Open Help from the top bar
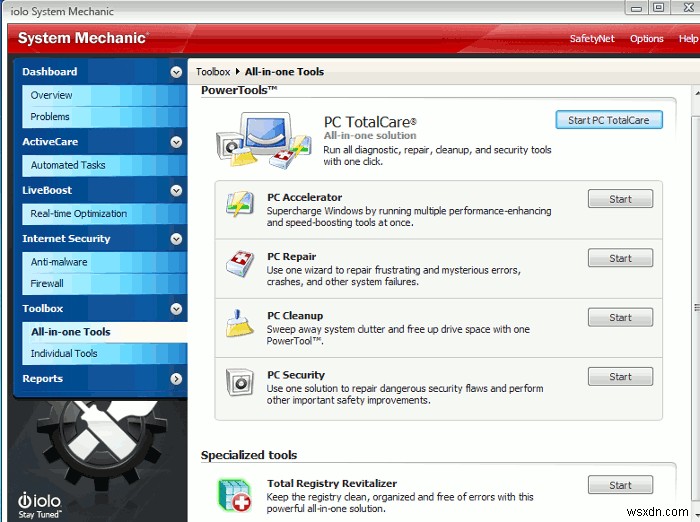This screenshot has height=522, width=700. (688, 39)
